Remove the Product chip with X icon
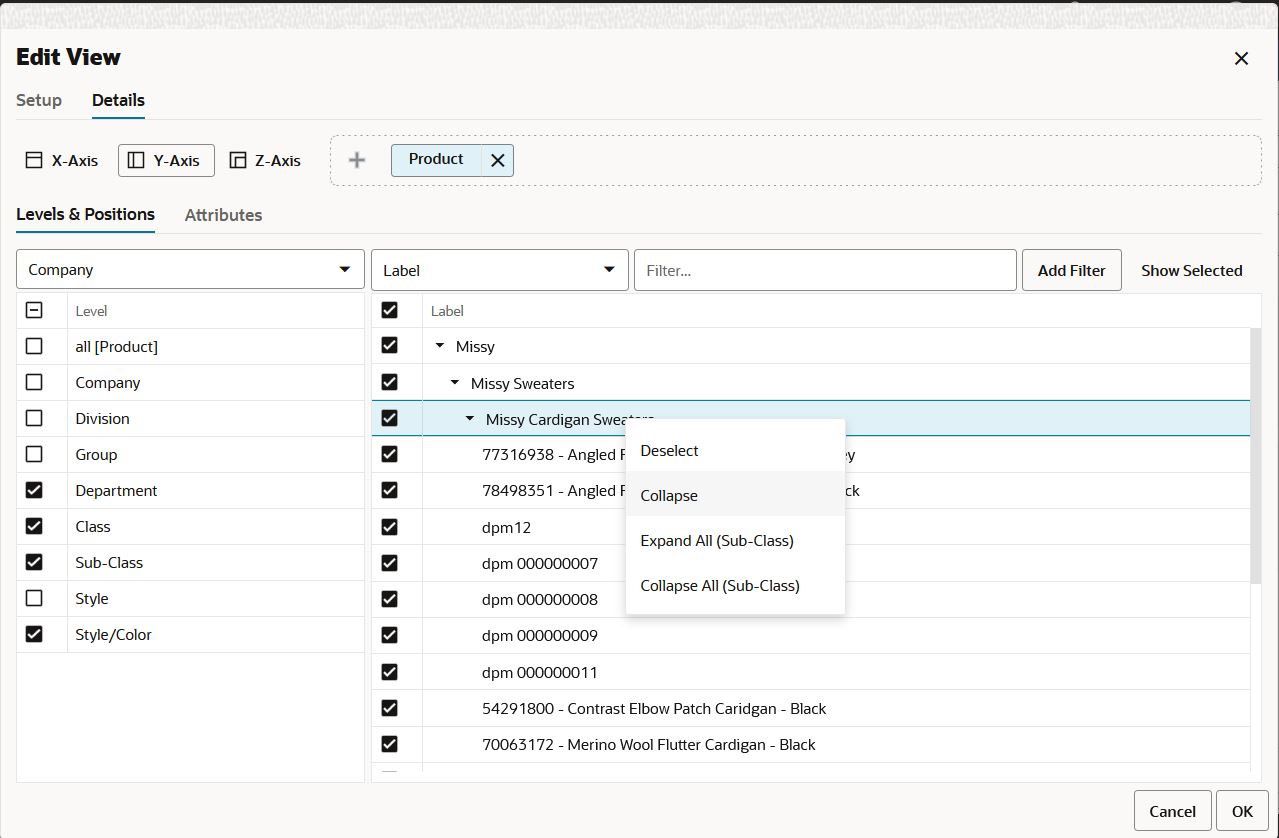 click(497, 160)
